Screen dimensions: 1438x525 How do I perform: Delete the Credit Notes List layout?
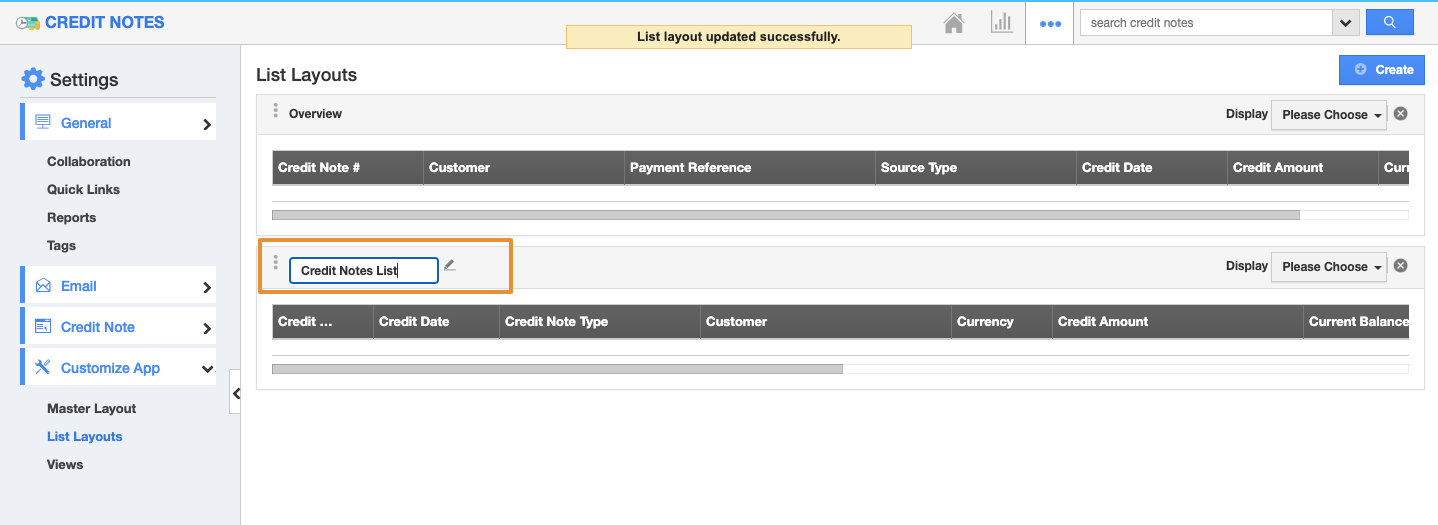1400,266
